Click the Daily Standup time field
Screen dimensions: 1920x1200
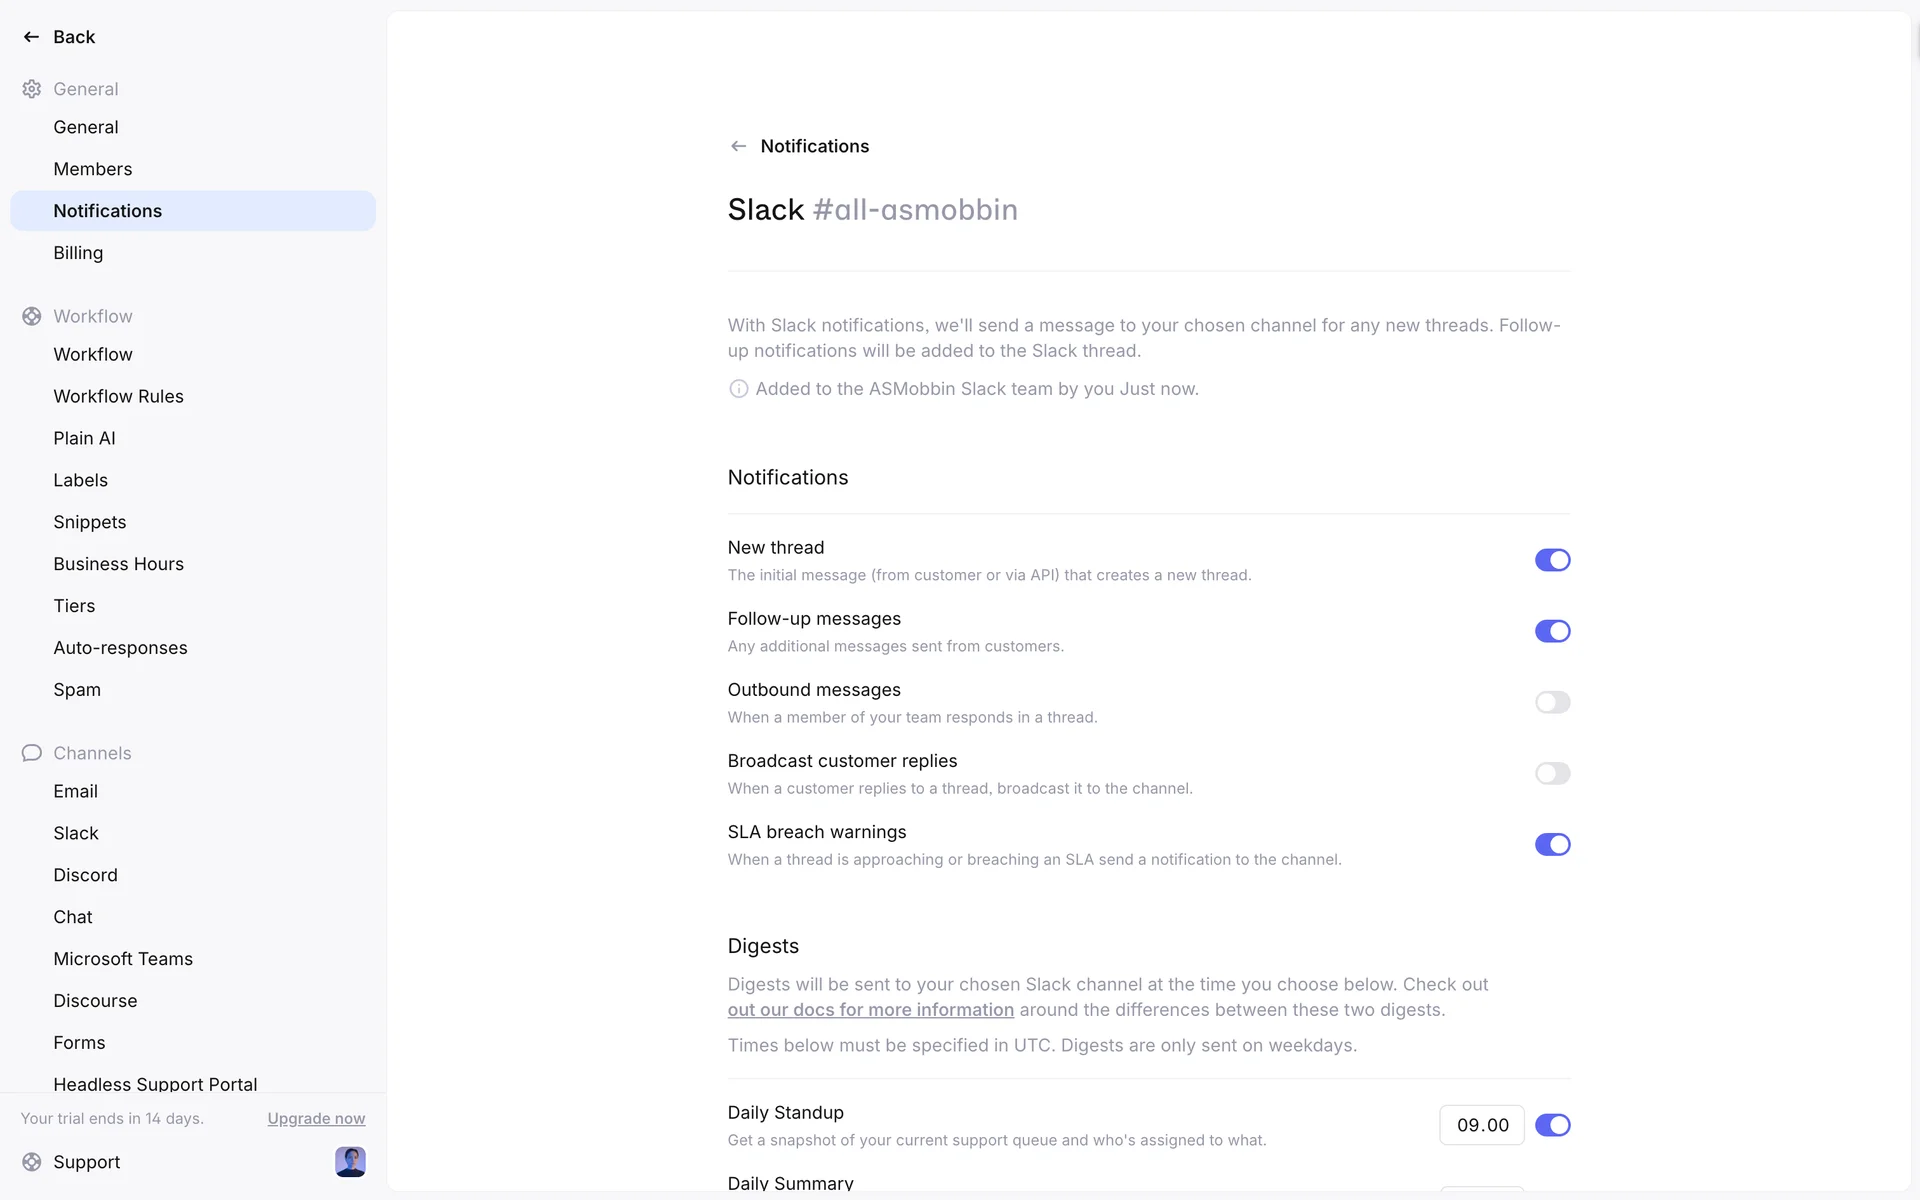1481,1125
